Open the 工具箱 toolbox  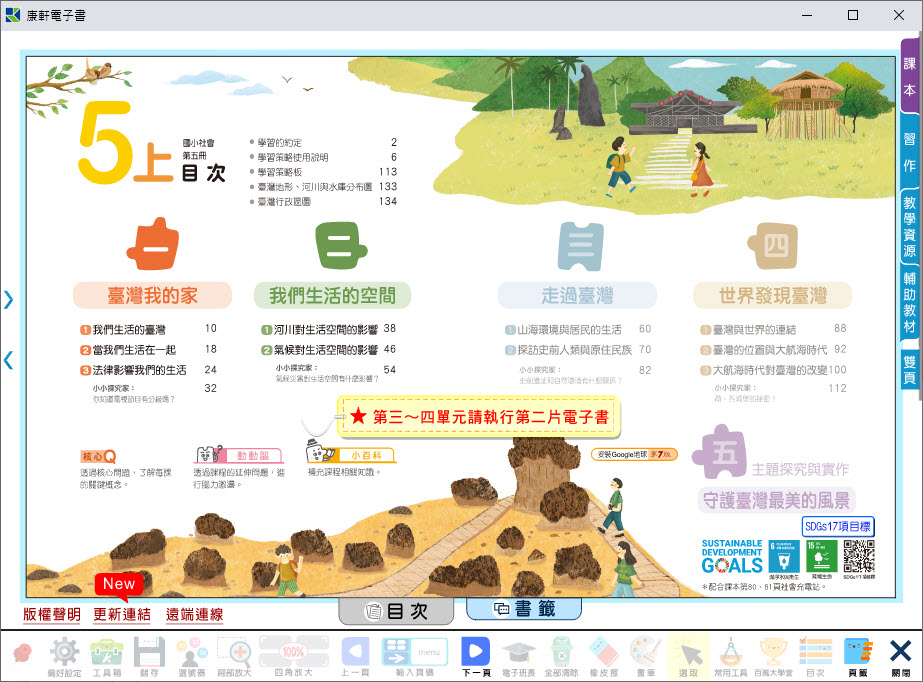point(107,655)
